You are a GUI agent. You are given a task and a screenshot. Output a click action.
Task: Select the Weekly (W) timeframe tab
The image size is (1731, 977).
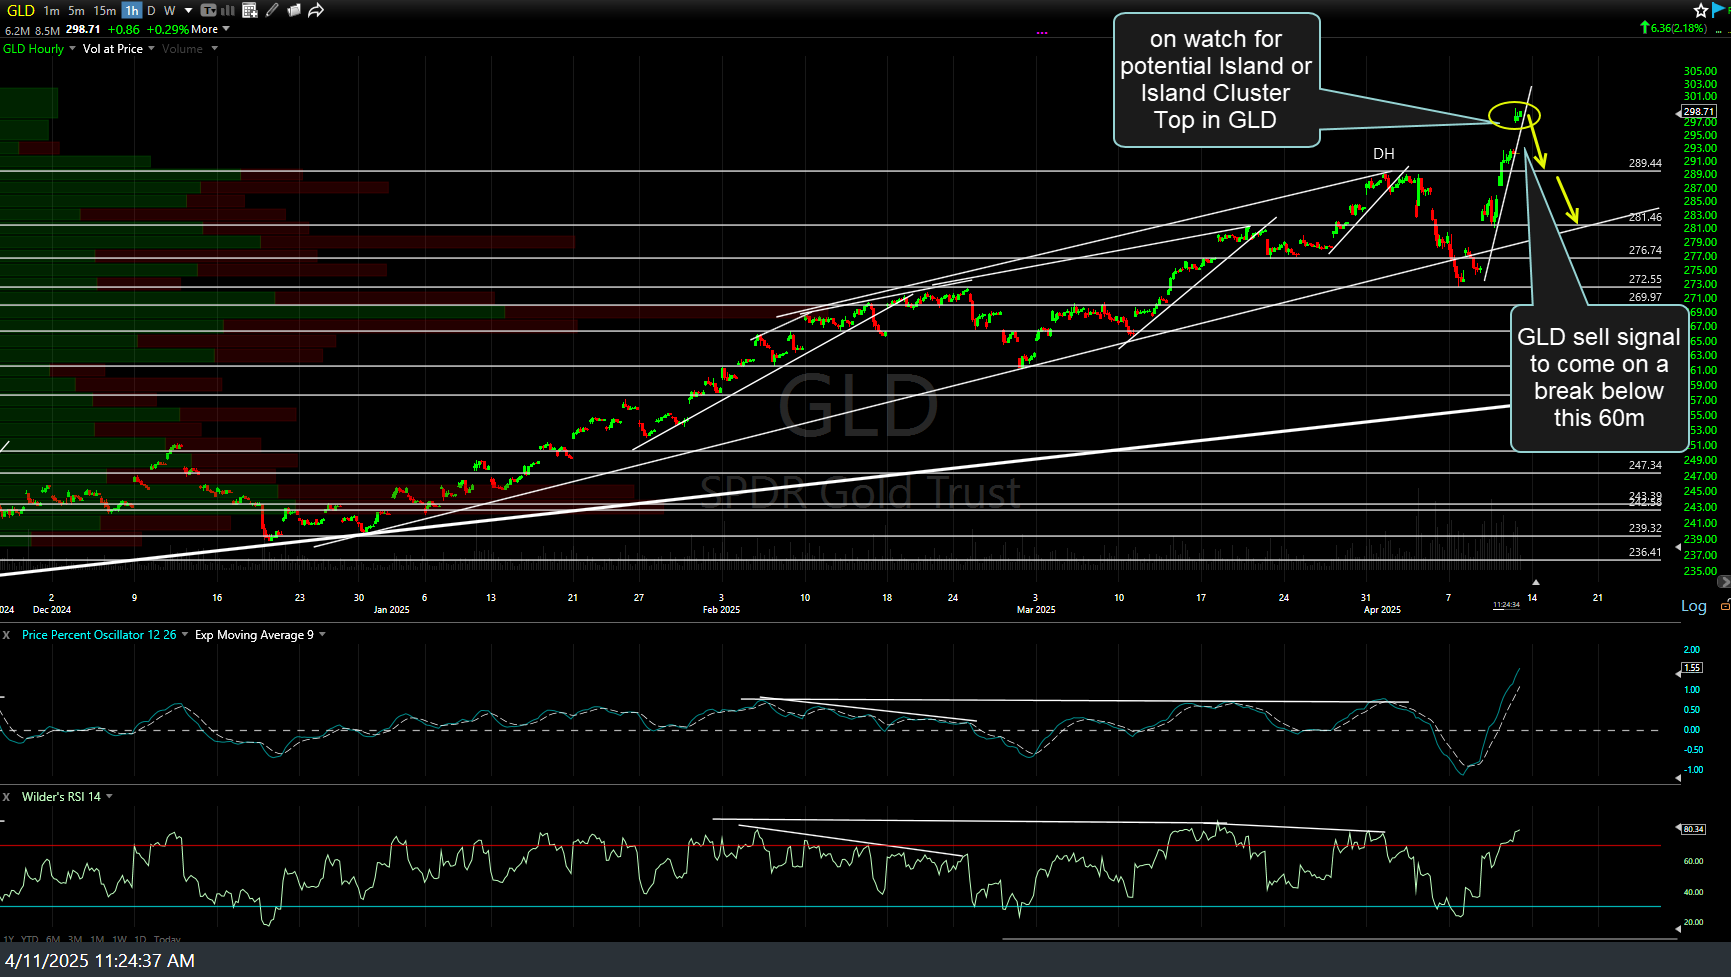pos(169,10)
